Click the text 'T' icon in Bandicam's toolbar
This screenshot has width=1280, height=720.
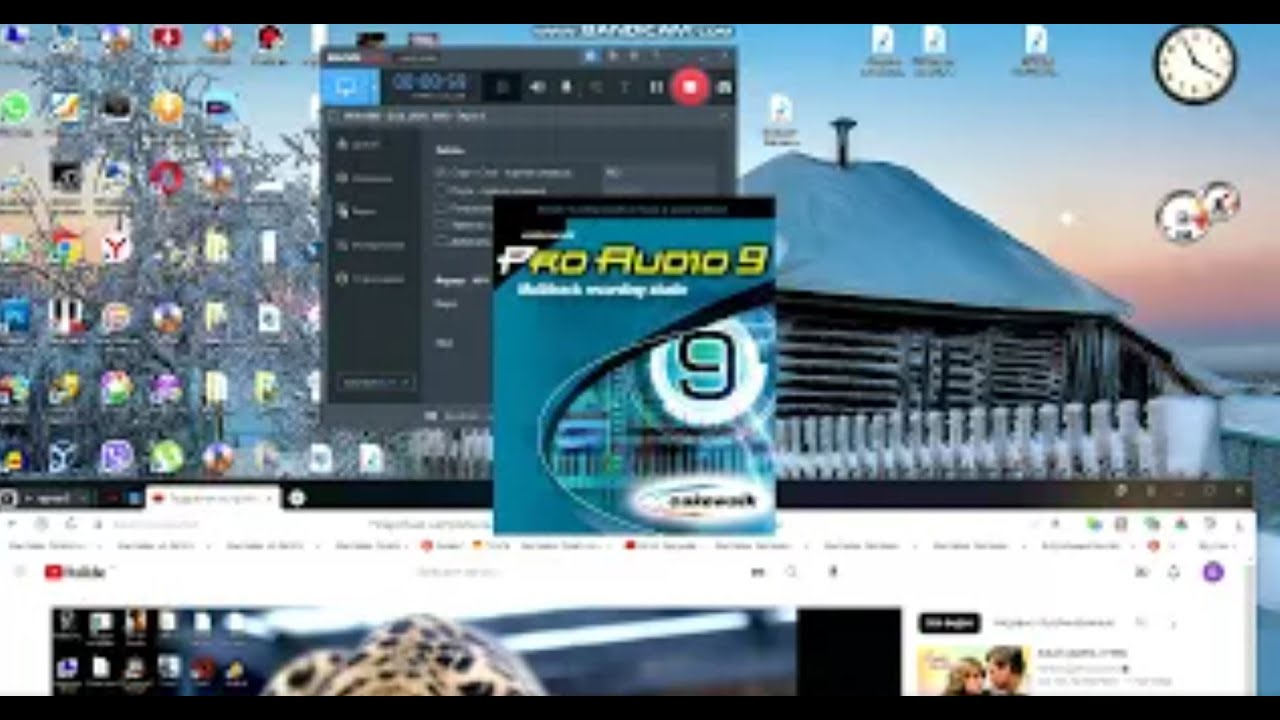pos(625,87)
